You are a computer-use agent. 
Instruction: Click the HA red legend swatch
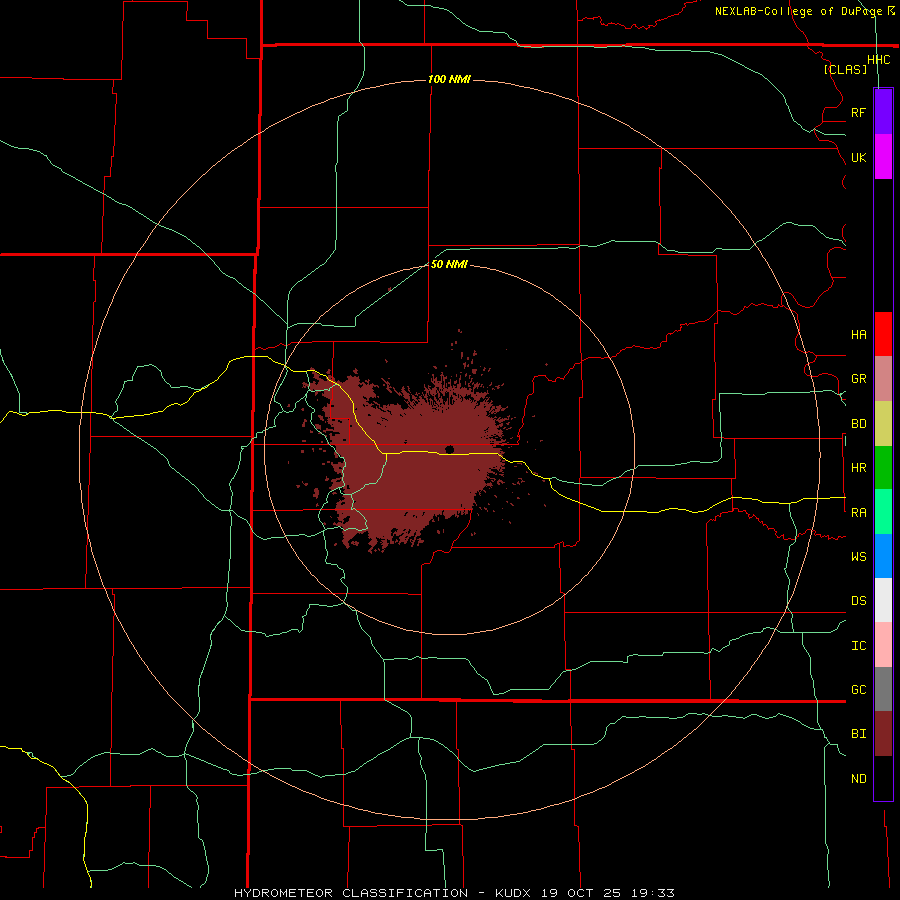[883, 334]
